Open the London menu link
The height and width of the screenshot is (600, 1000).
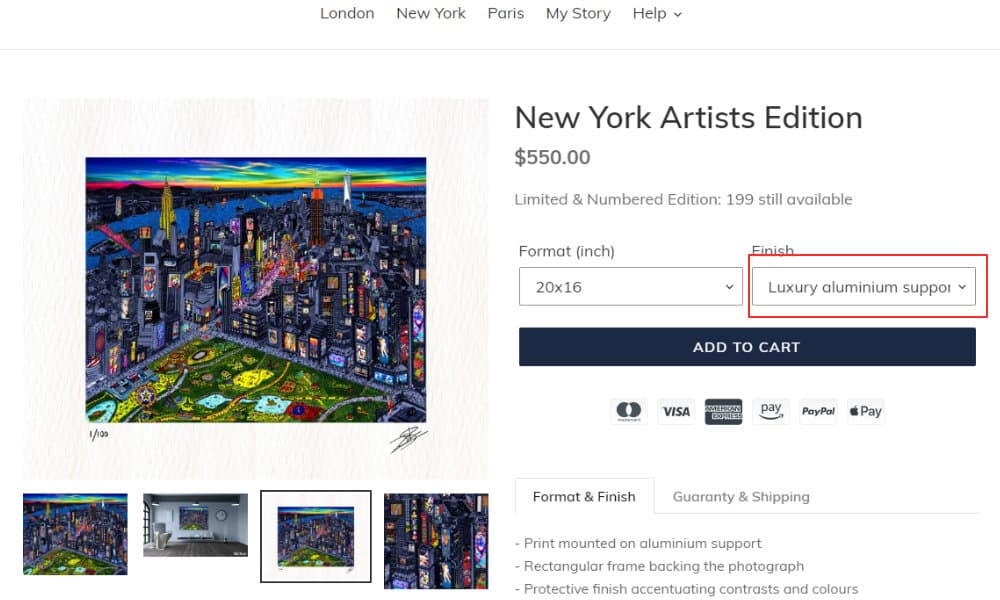347,13
